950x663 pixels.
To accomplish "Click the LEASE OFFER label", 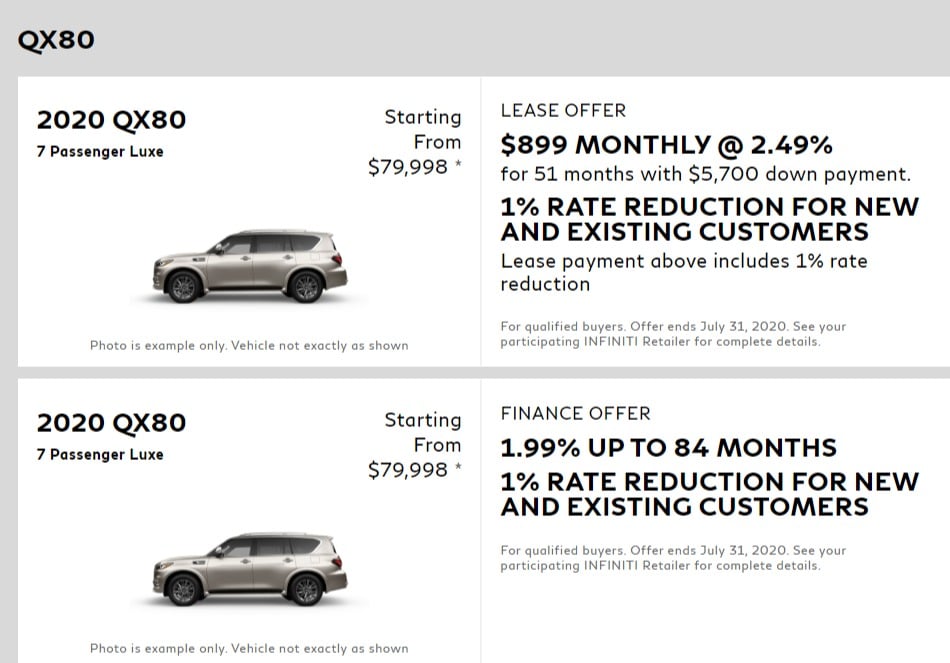I will pos(563,110).
